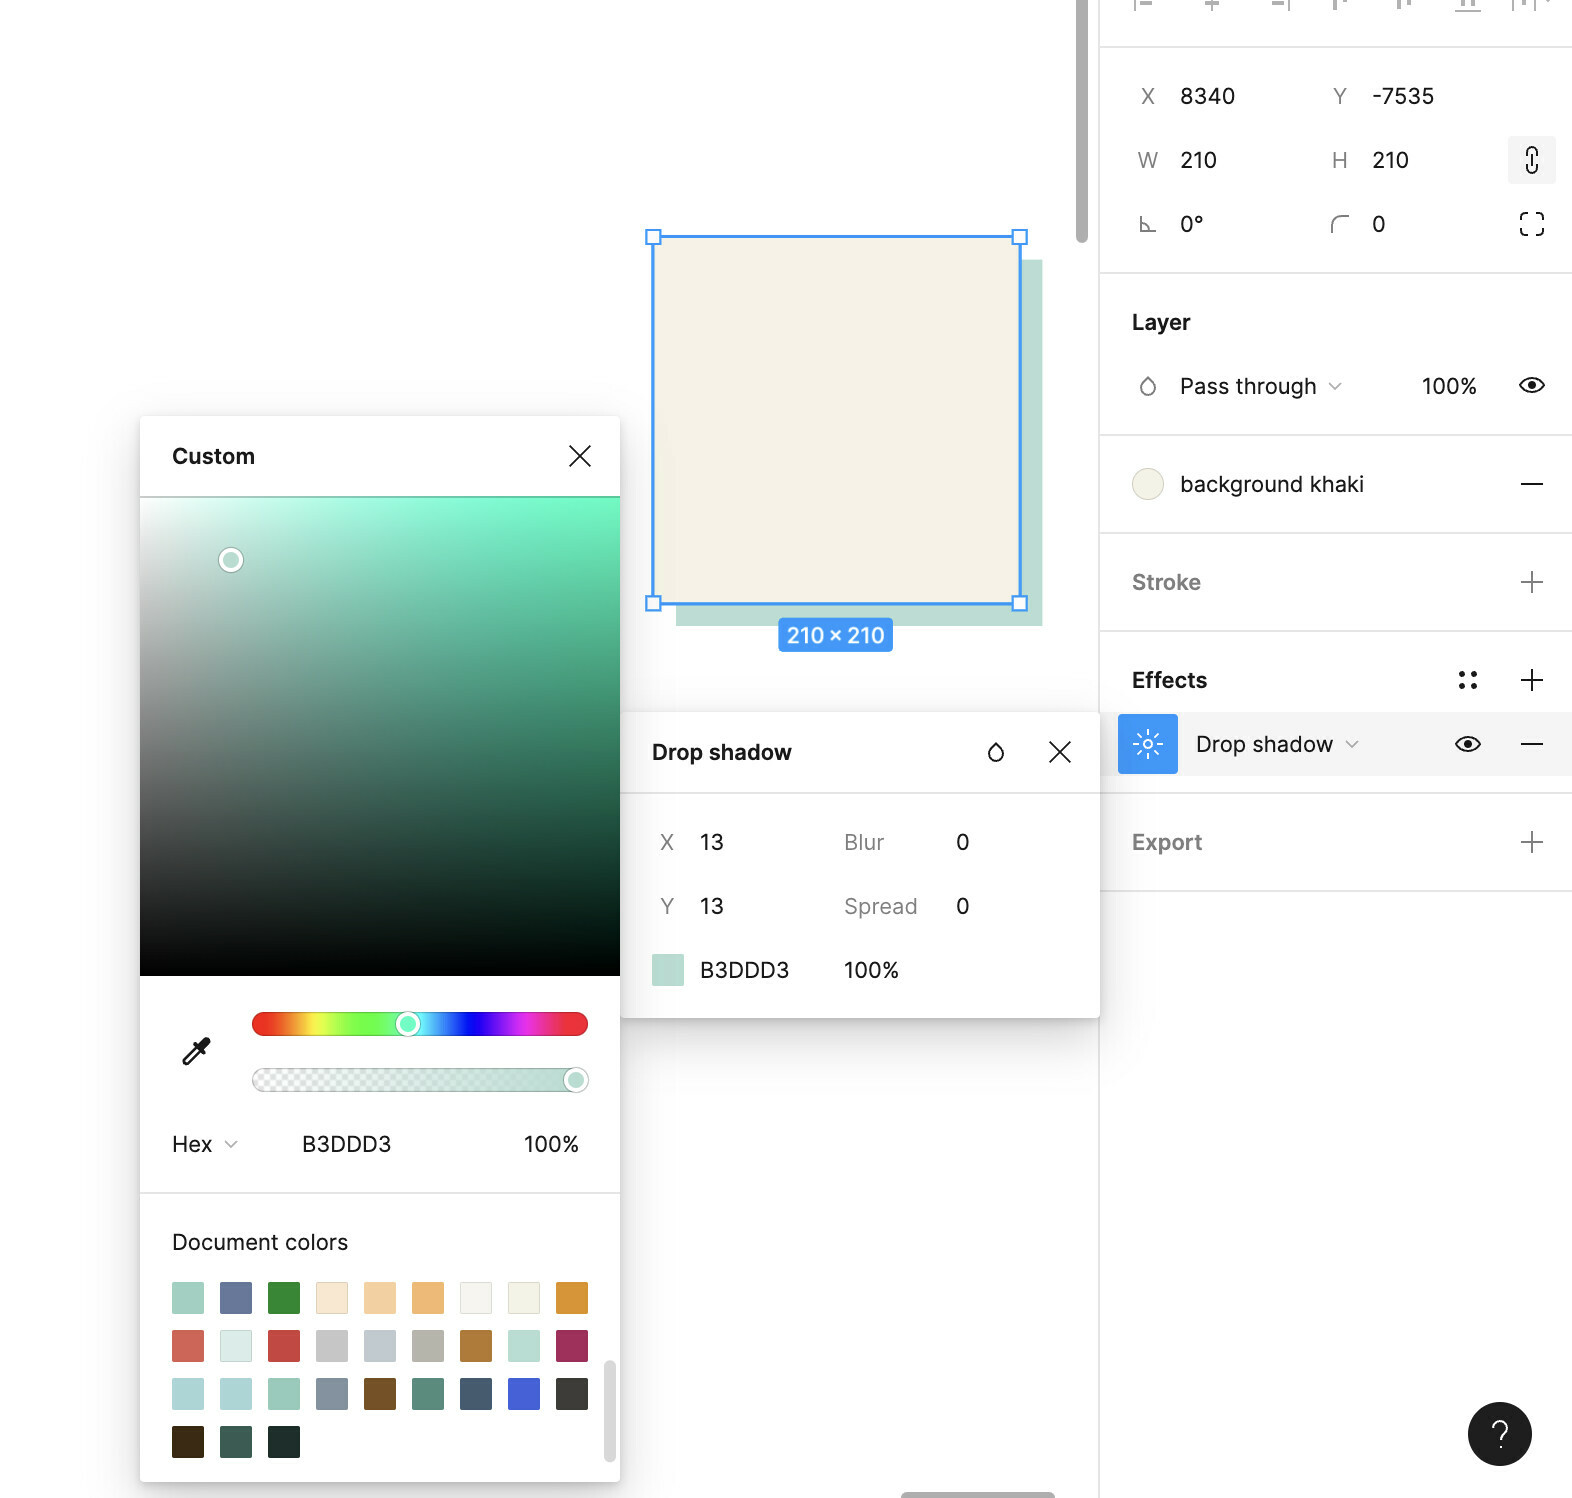Edit the corner radius field
Image resolution: width=1572 pixels, height=1498 pixels.
pyautogui.click(x=1379, y=224)
